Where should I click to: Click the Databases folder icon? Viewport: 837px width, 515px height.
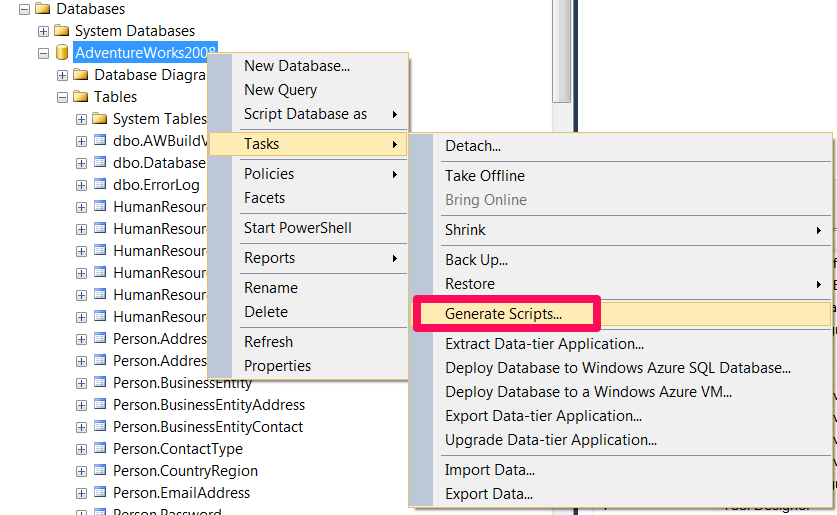(42, 9)
